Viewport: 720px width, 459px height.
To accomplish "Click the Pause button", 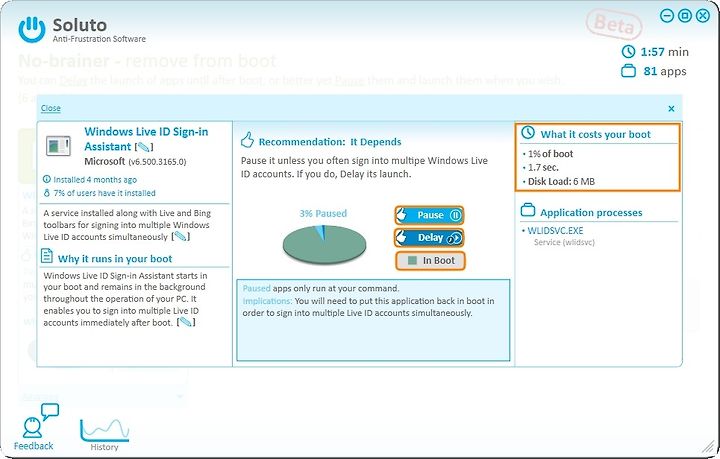I will [x=429, y=215].
